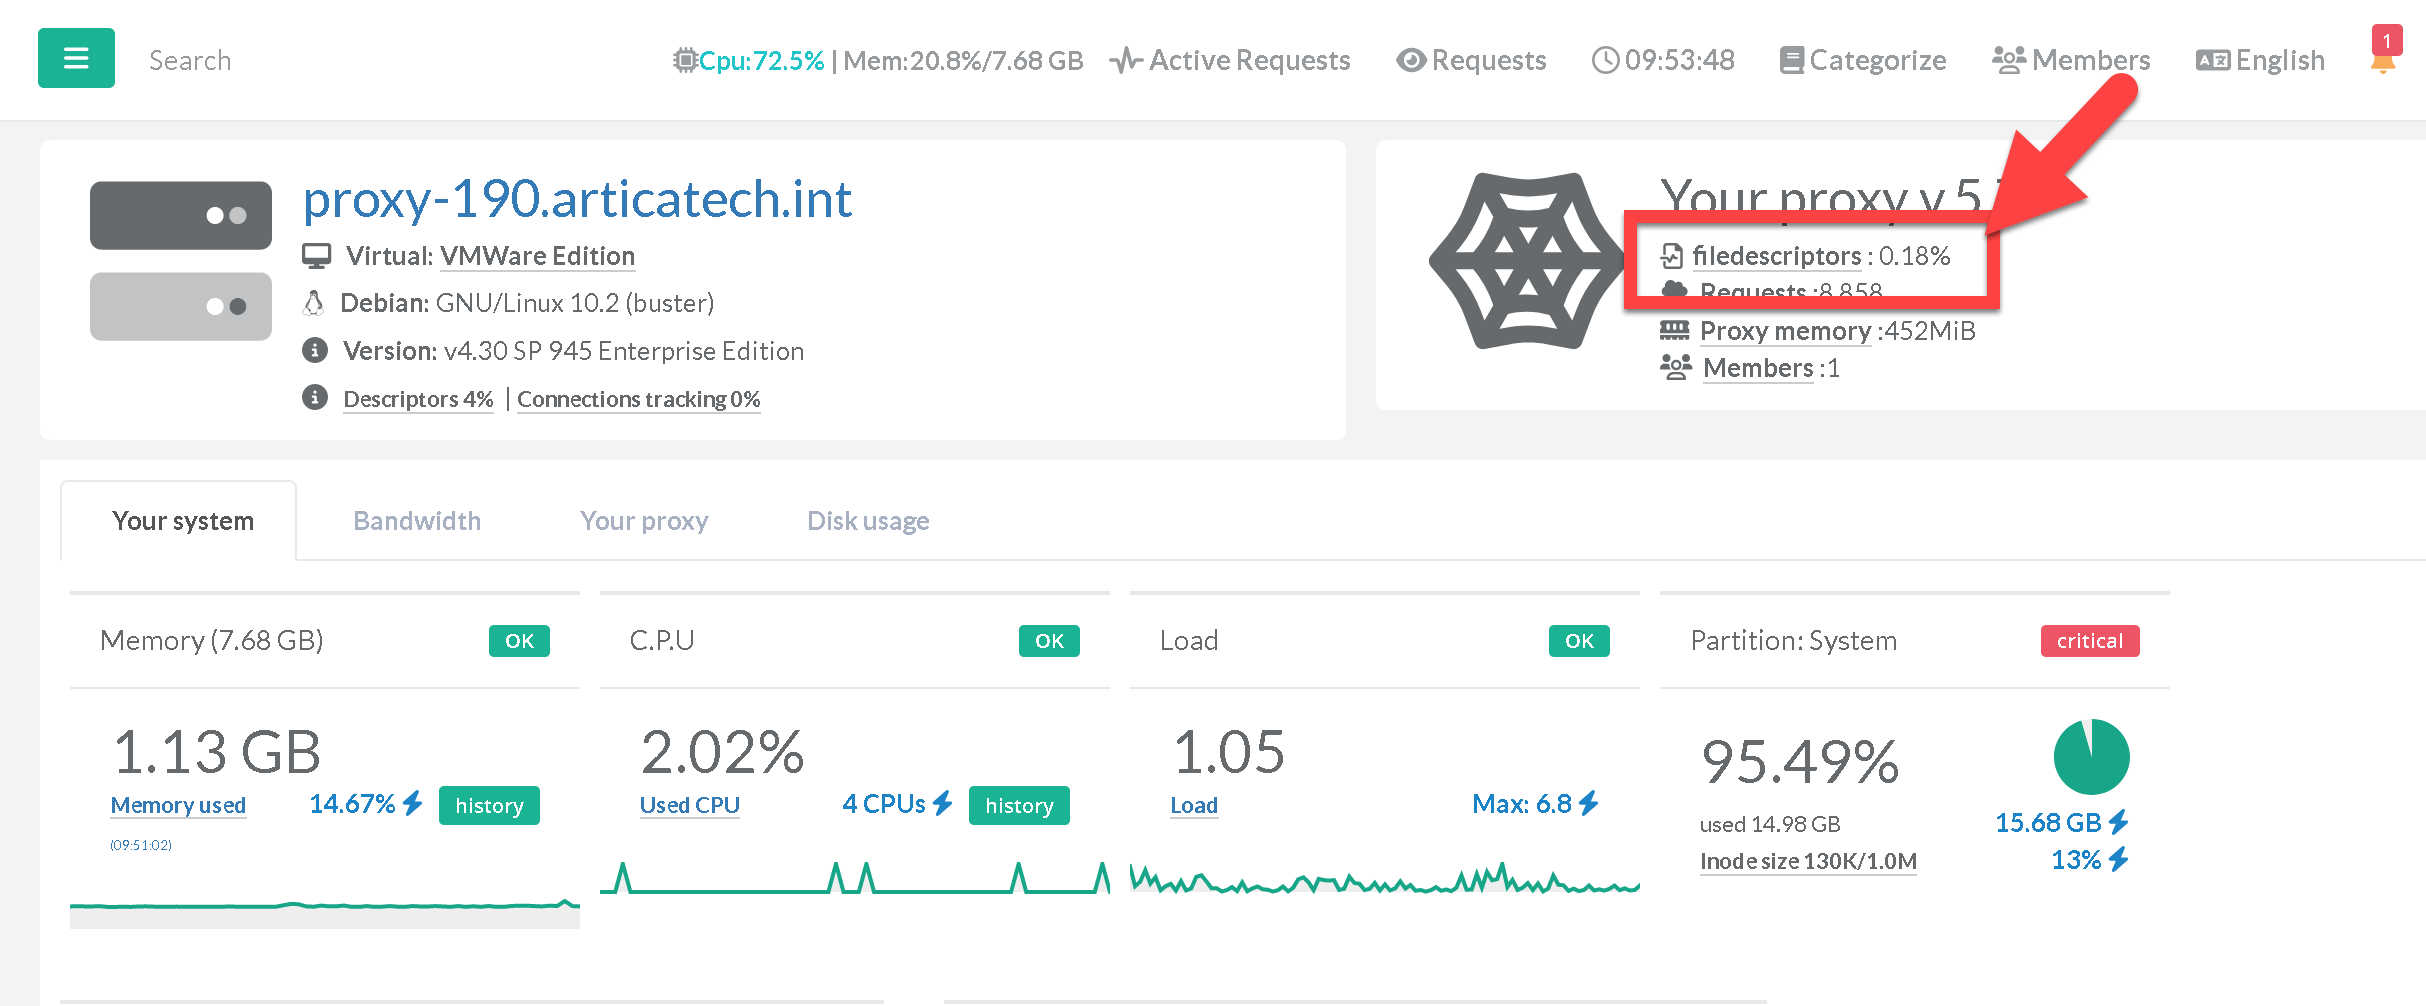This screenshot has height=1006, width=2426.
Task: Click the lightning icon next to Max: 6.8
Action: pos(1589,804)
